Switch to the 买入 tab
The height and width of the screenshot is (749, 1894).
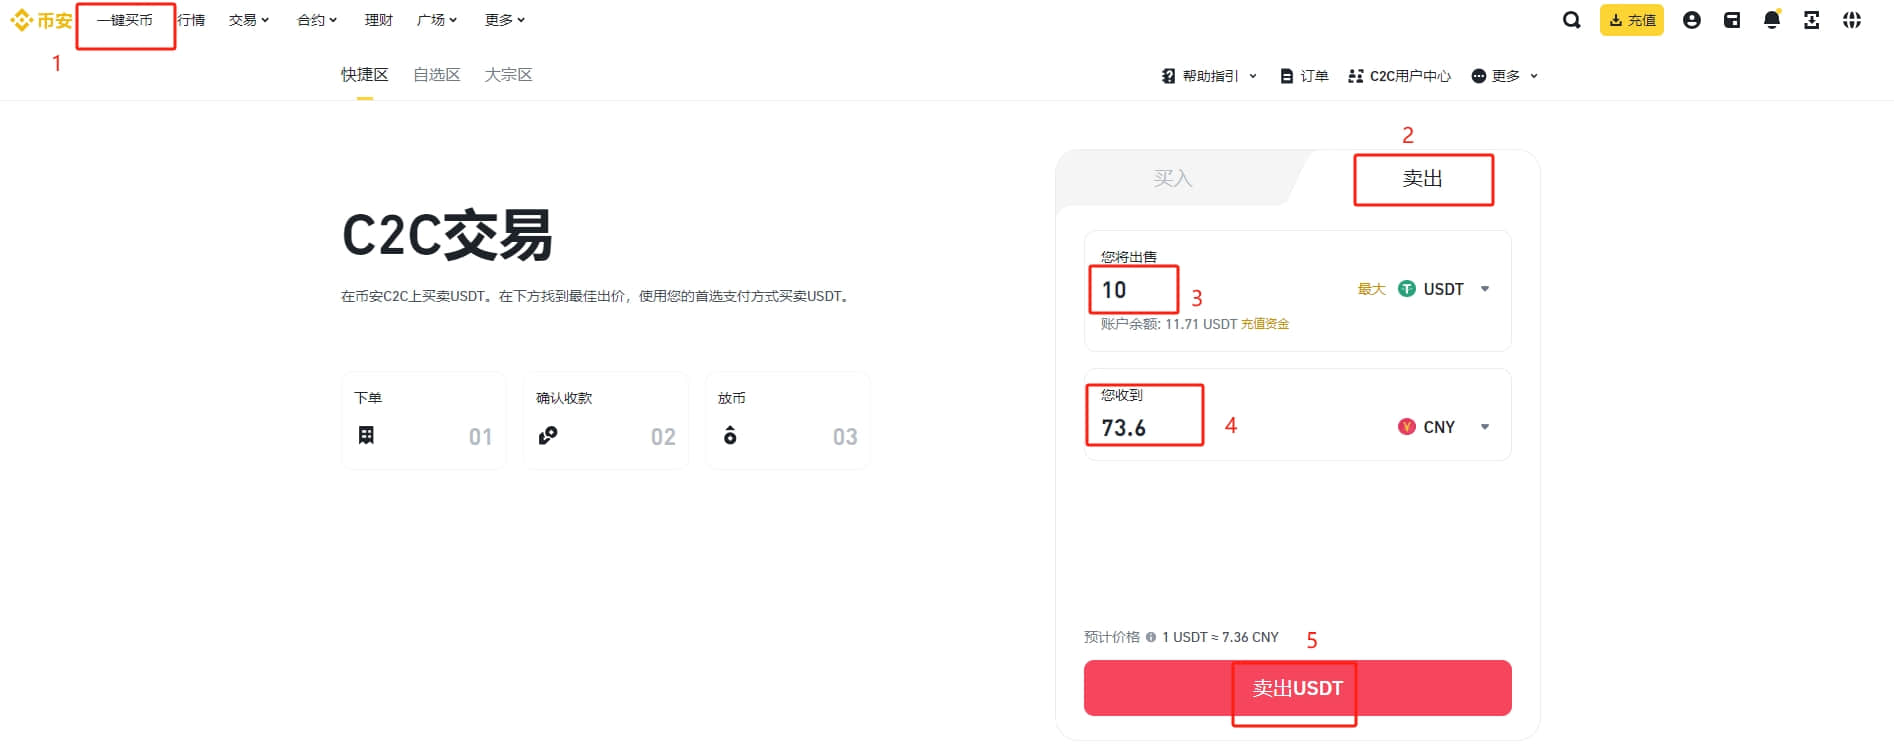pos(1173,178)
